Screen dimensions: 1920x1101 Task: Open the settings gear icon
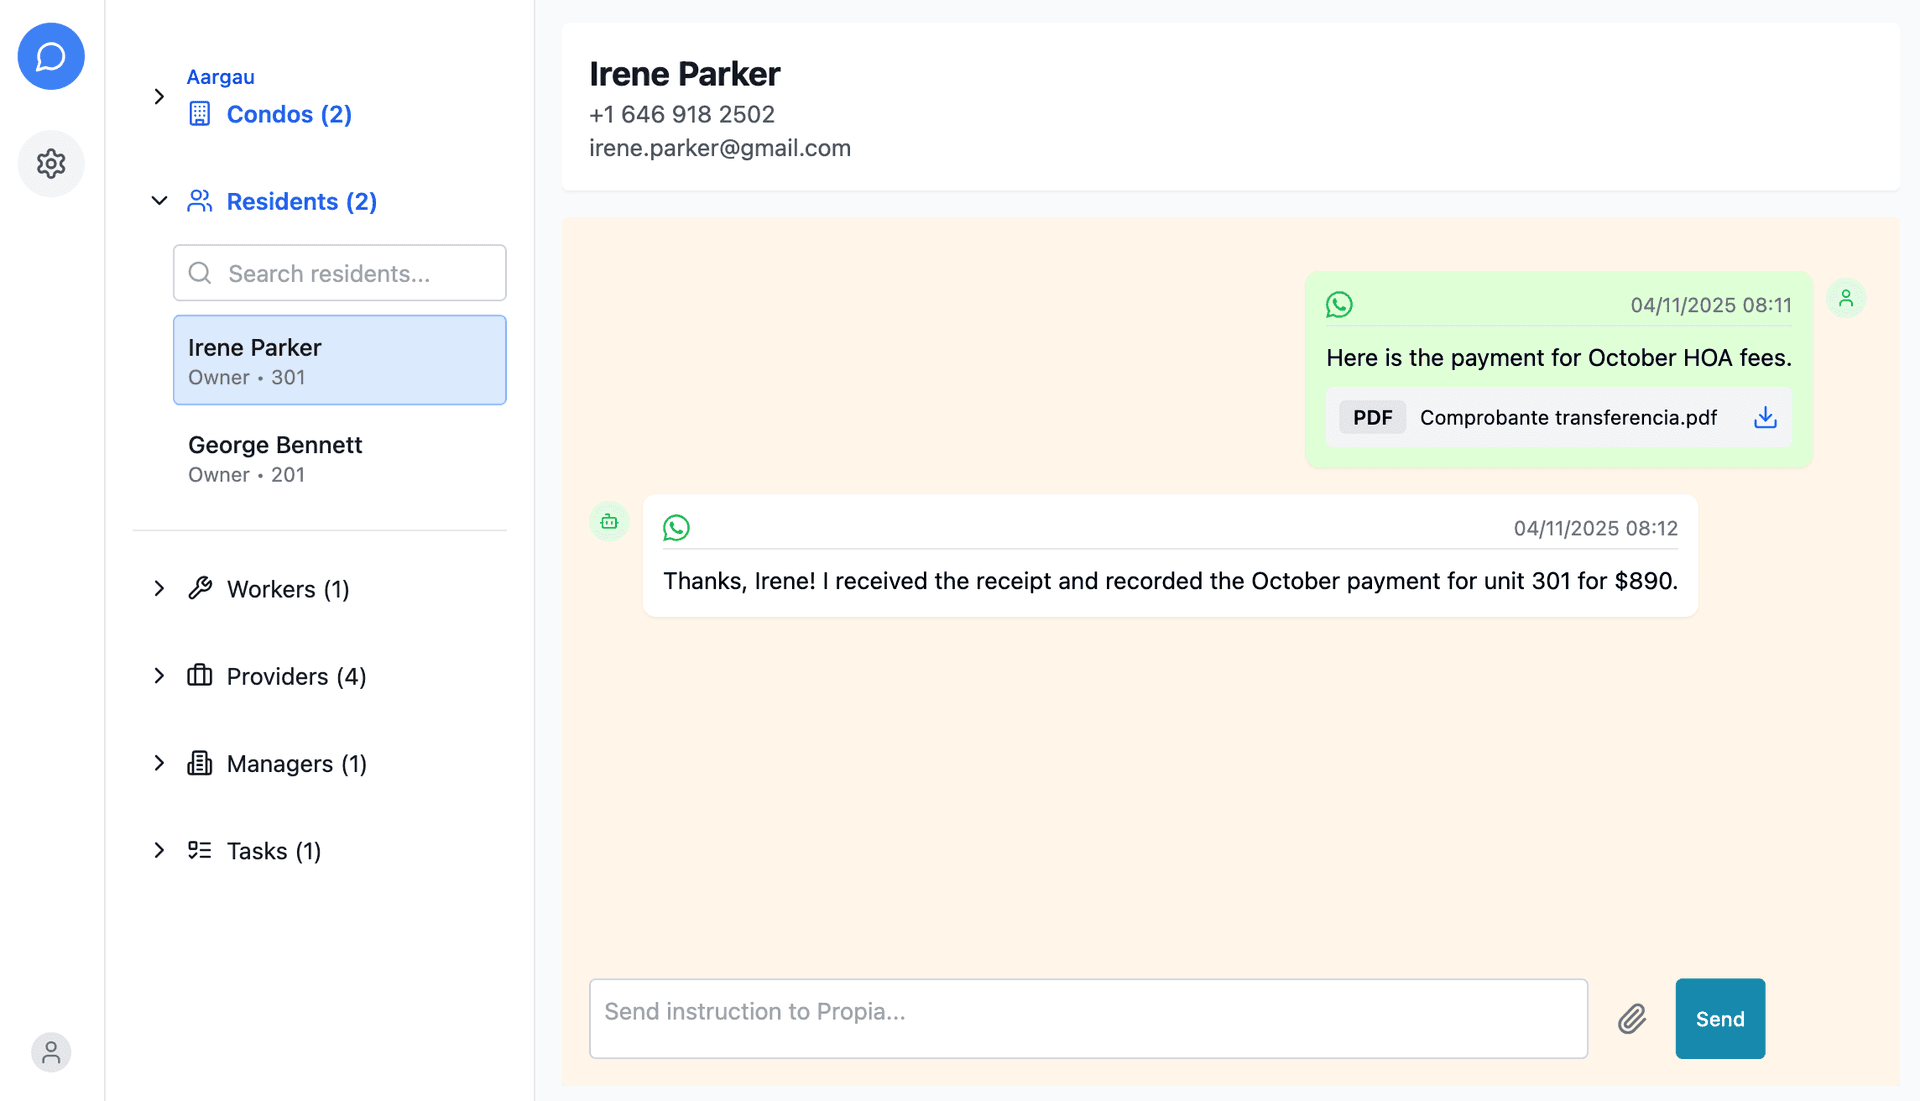tap(51, 163)
